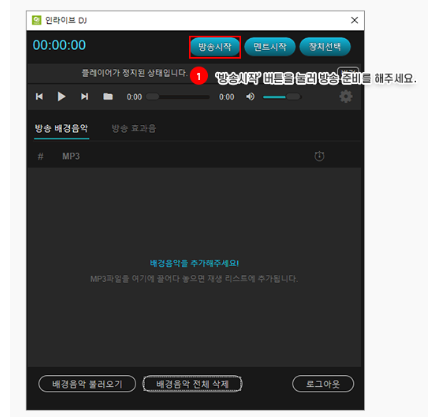Screen dimensions: 428x417
Task: Click the 00:00:00 broadcast timer
Action: coord(59,45)
